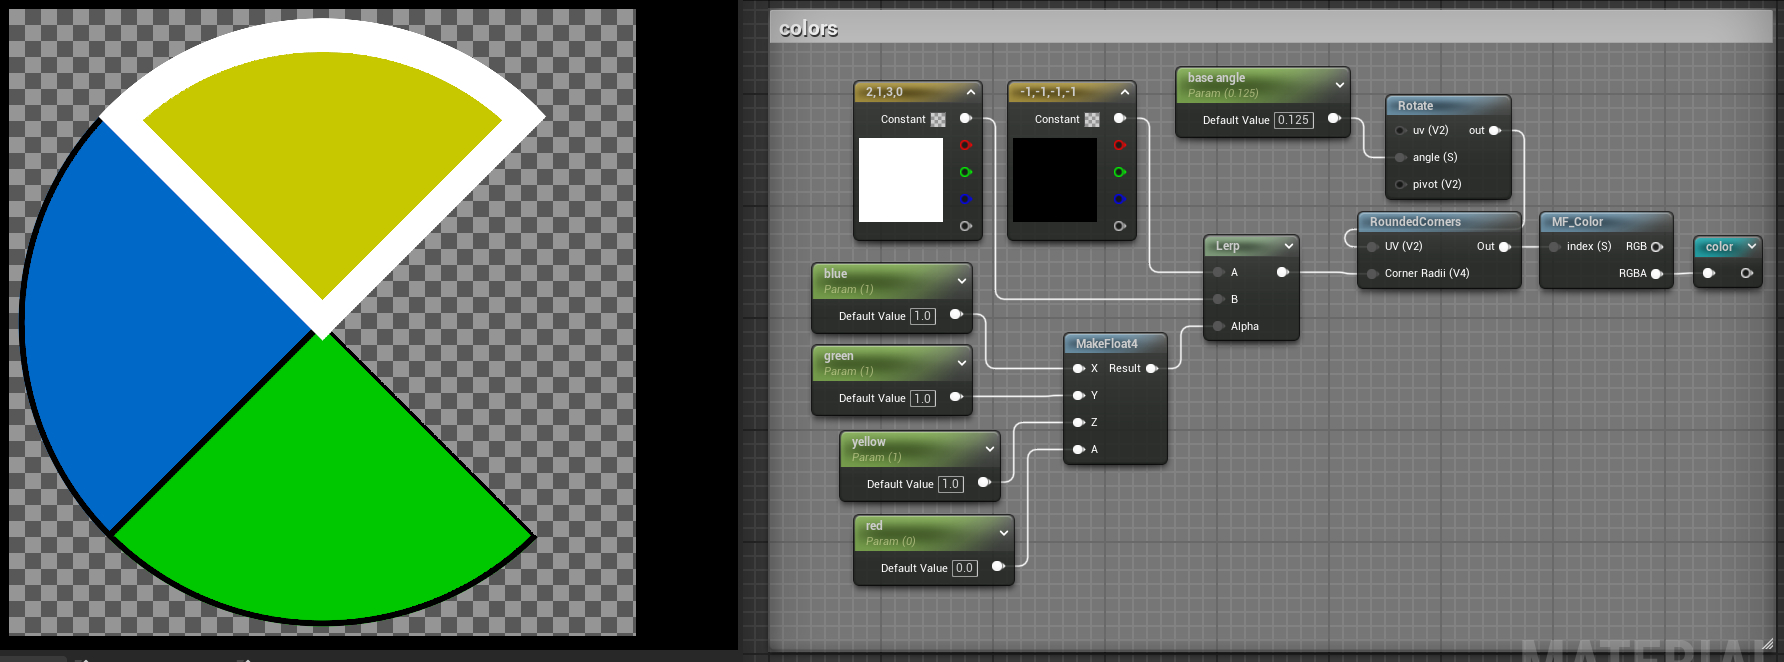Click the checkerboard icon on the 2,1,3,0 Constant
This screenshot has height=662, width=1784.
938,119
